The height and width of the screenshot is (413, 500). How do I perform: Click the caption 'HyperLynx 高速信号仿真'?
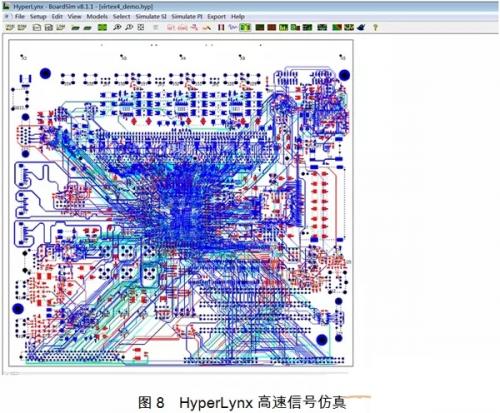[263, 402]
